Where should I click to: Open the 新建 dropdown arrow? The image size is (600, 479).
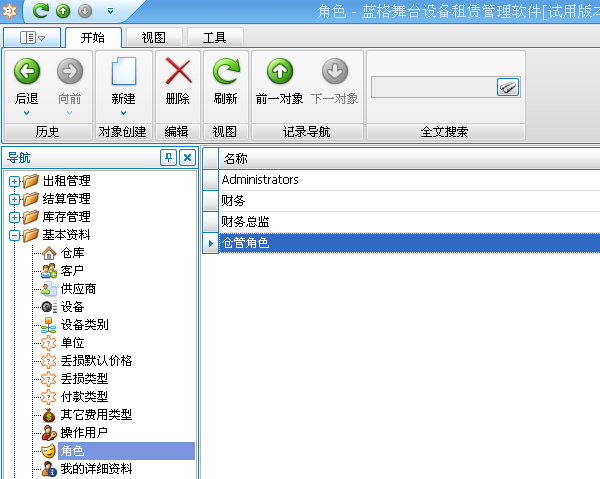click(123, 113)
